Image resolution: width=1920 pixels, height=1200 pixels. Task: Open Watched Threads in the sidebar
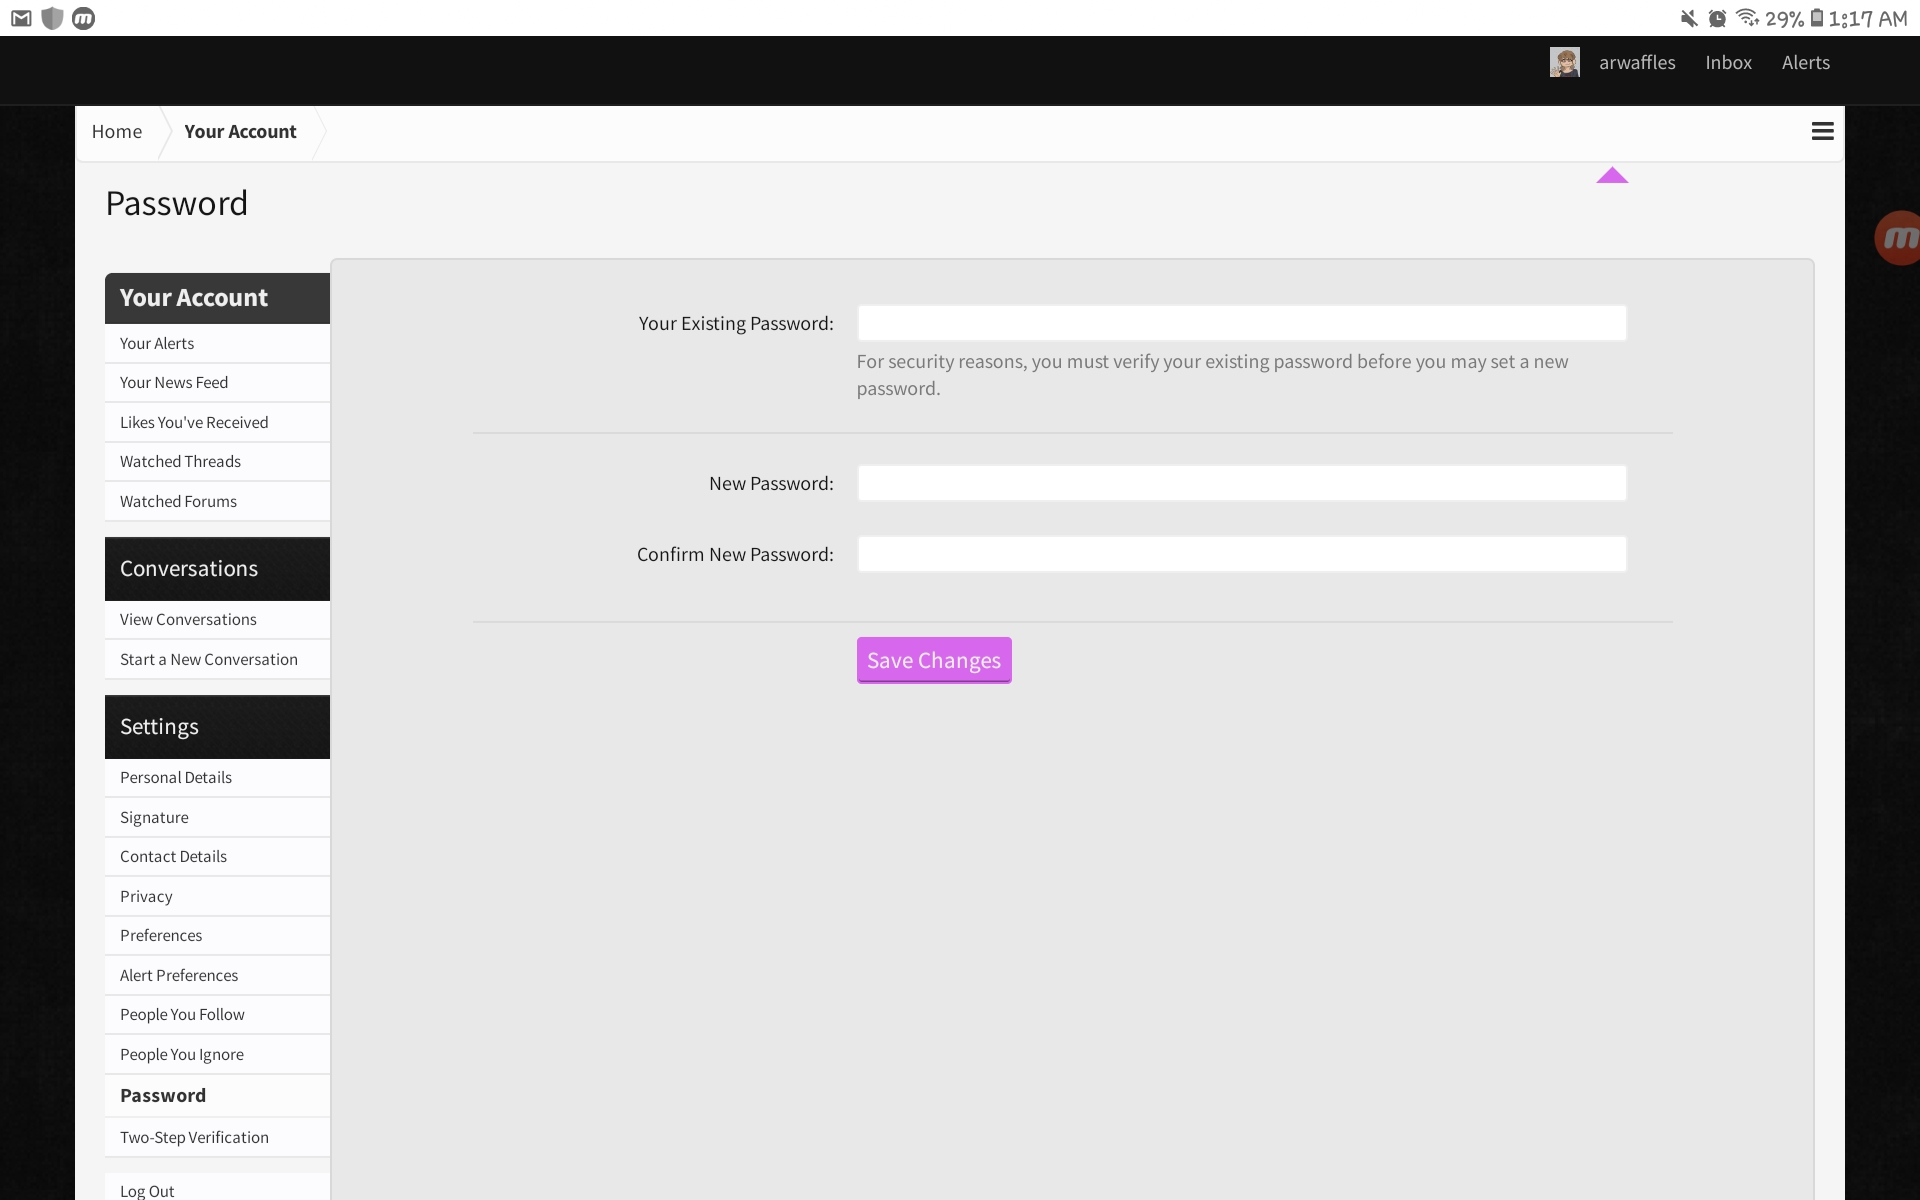pos(217,461)
